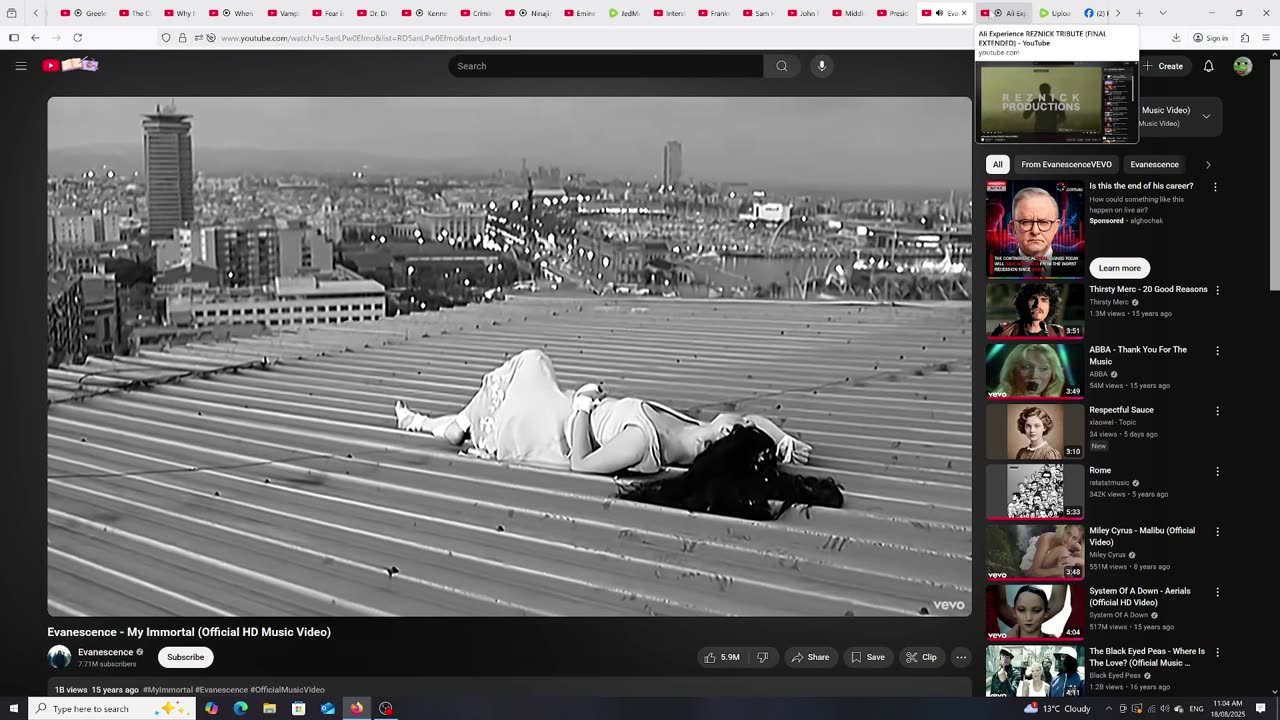Screen dimensions: 1280x720
Task: Select the All filter chip
Action: pyautogui.click(x=997, y=165)
